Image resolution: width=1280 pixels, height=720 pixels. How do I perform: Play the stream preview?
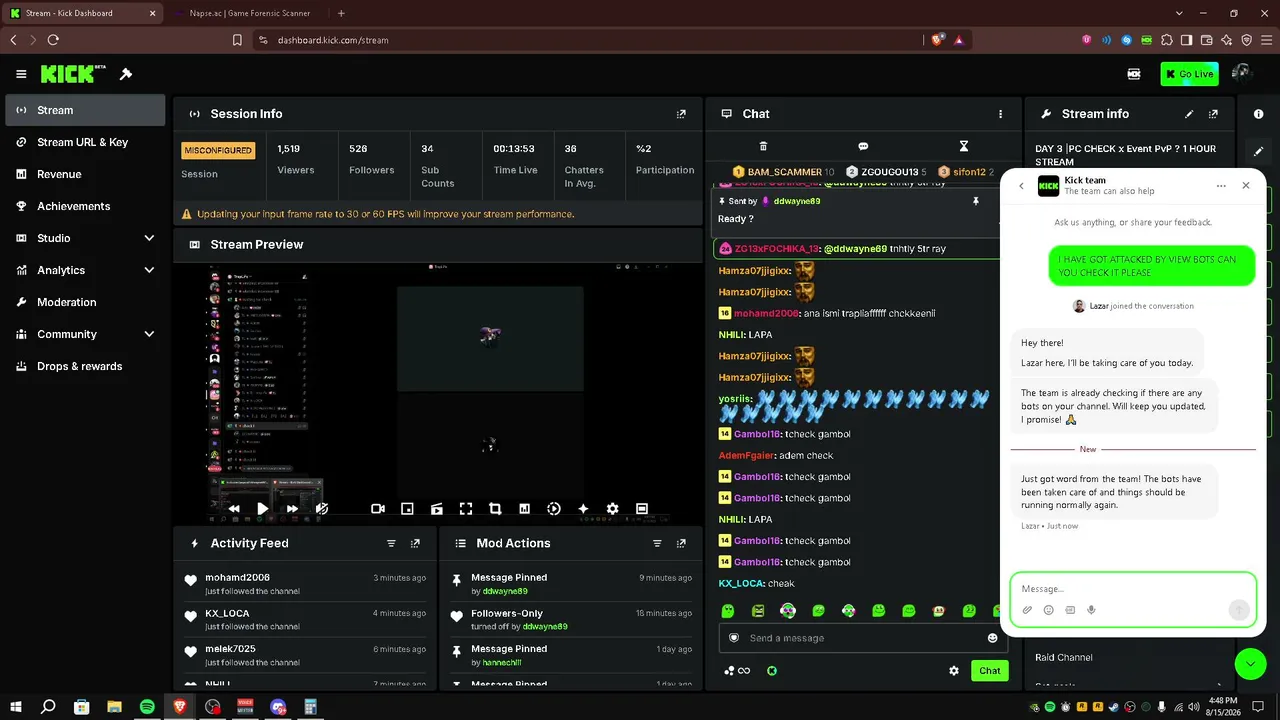[x=262, y=509]
